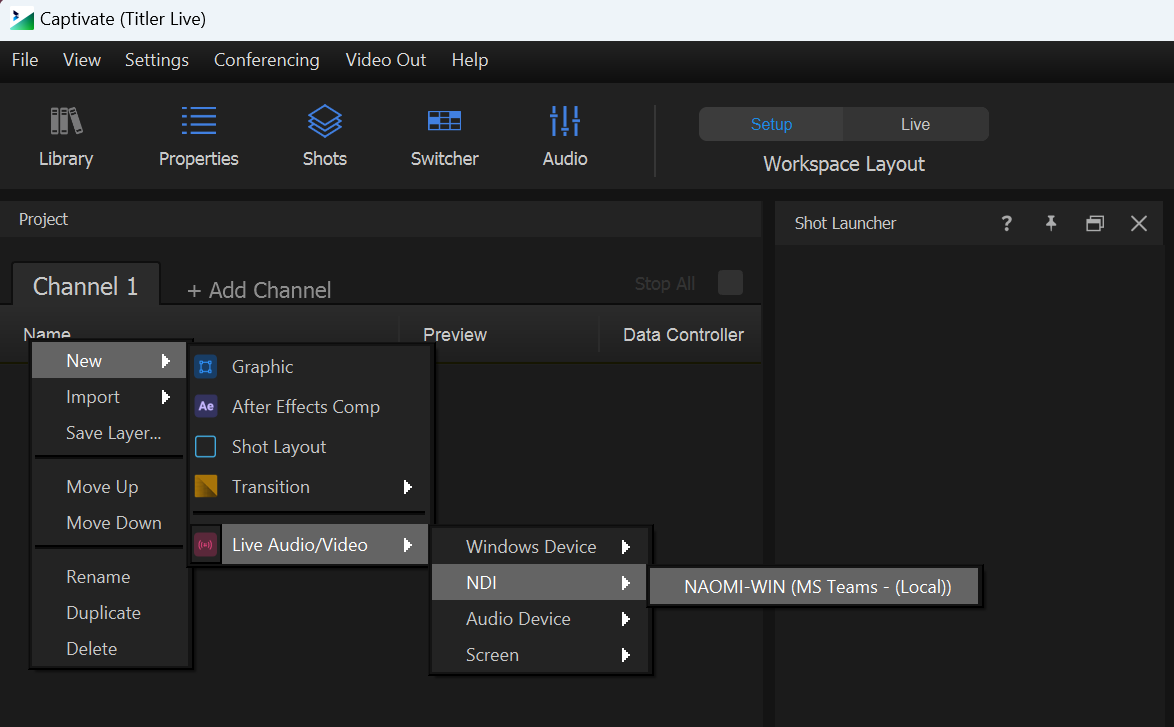Select New menu item

[x=109, y=361]
